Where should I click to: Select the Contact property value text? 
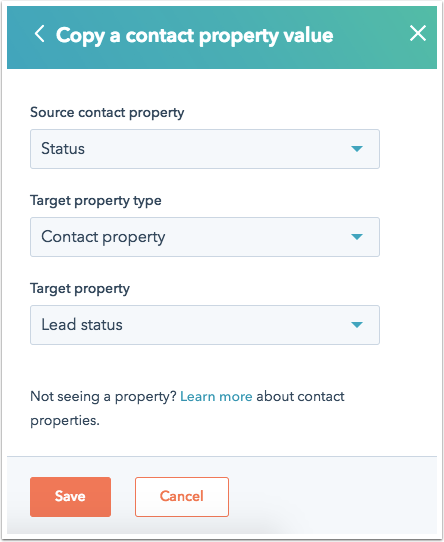[103, 237]
